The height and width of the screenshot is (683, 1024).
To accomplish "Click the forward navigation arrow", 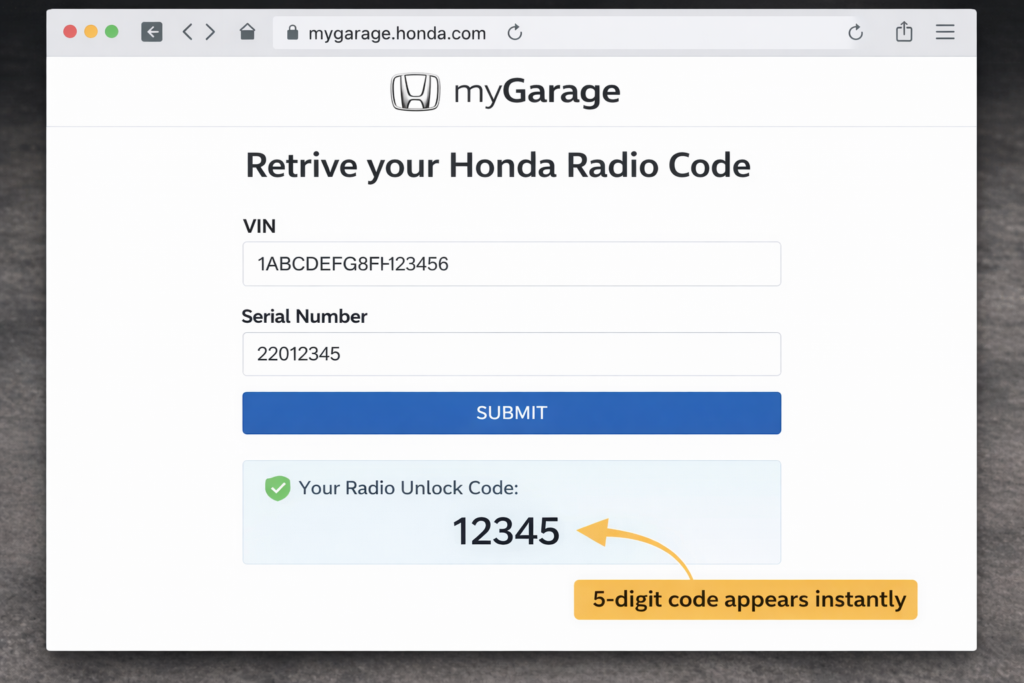I will pyautogui.click(x=211, y=31).
